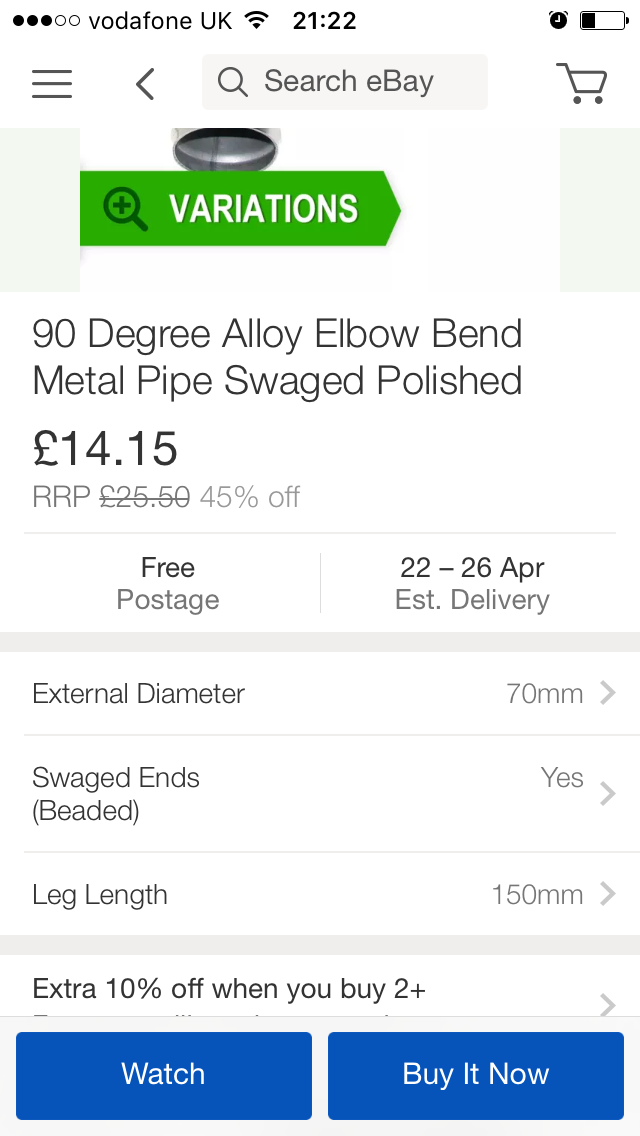Select the External Diameter row

click(300, 693)
